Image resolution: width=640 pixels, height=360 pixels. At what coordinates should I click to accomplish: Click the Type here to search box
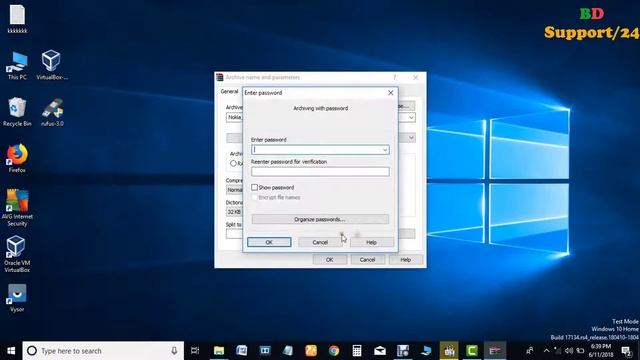tap(103, 351)
